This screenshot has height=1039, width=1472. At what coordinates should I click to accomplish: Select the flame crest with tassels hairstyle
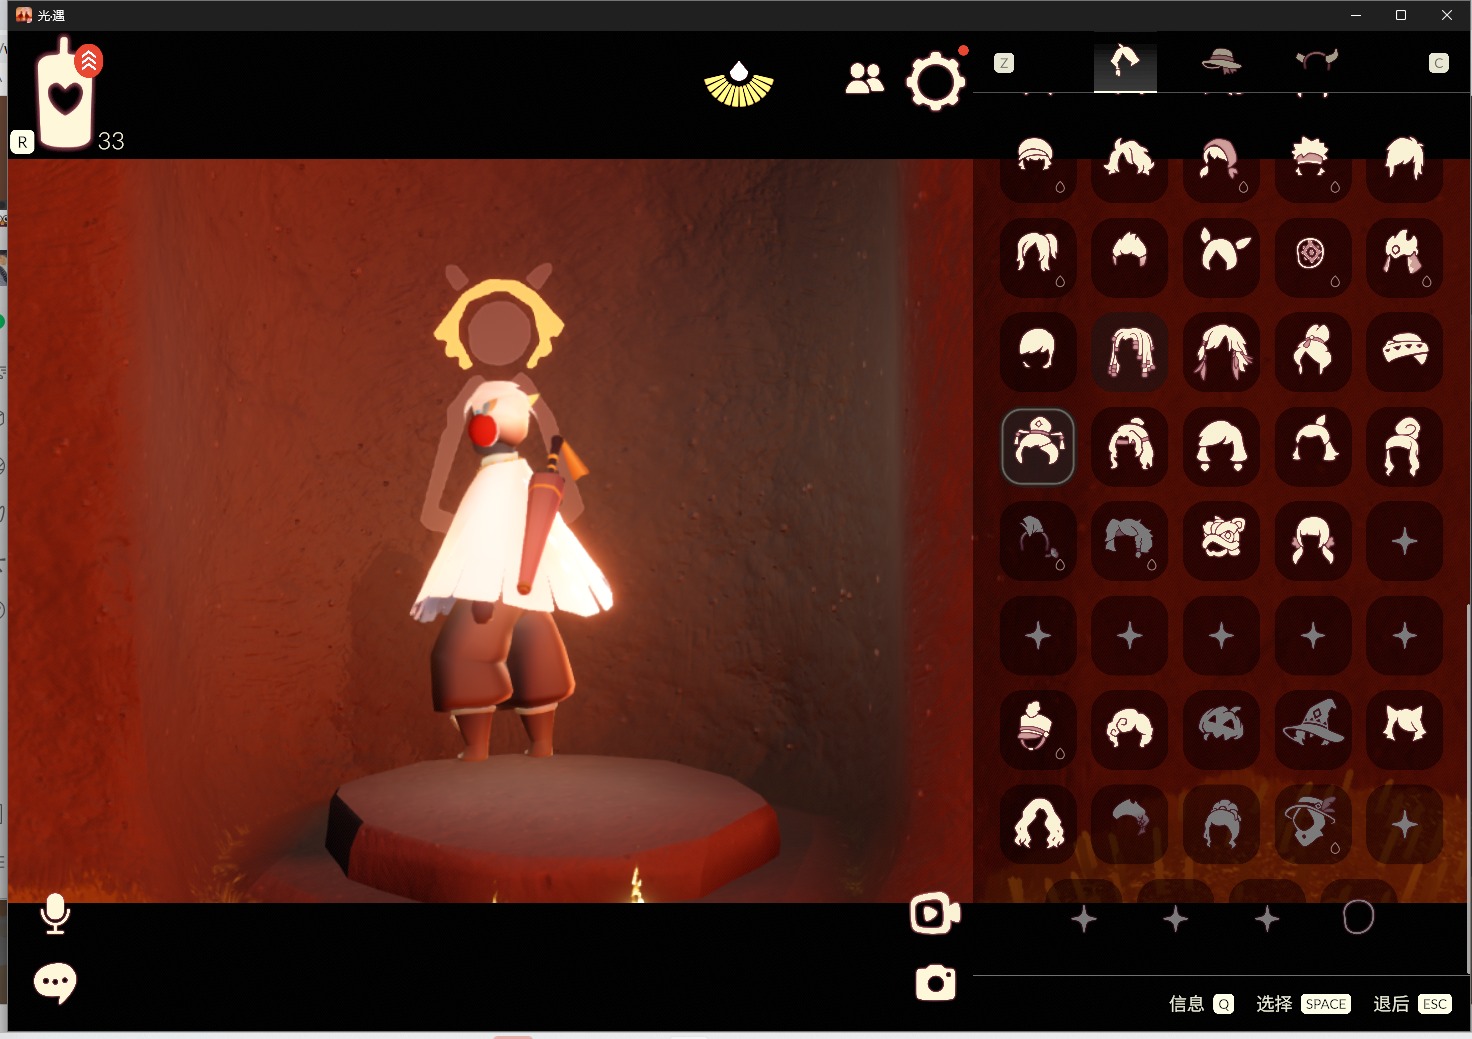[x=1405, y=257]
